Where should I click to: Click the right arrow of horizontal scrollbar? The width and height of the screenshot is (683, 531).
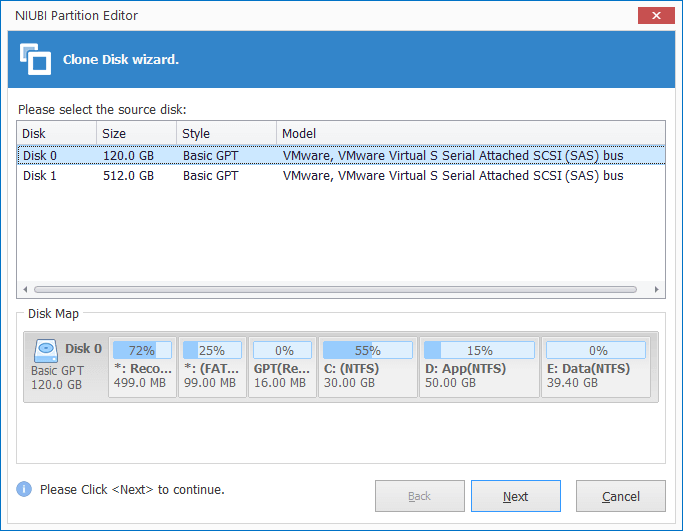(656, 289)
